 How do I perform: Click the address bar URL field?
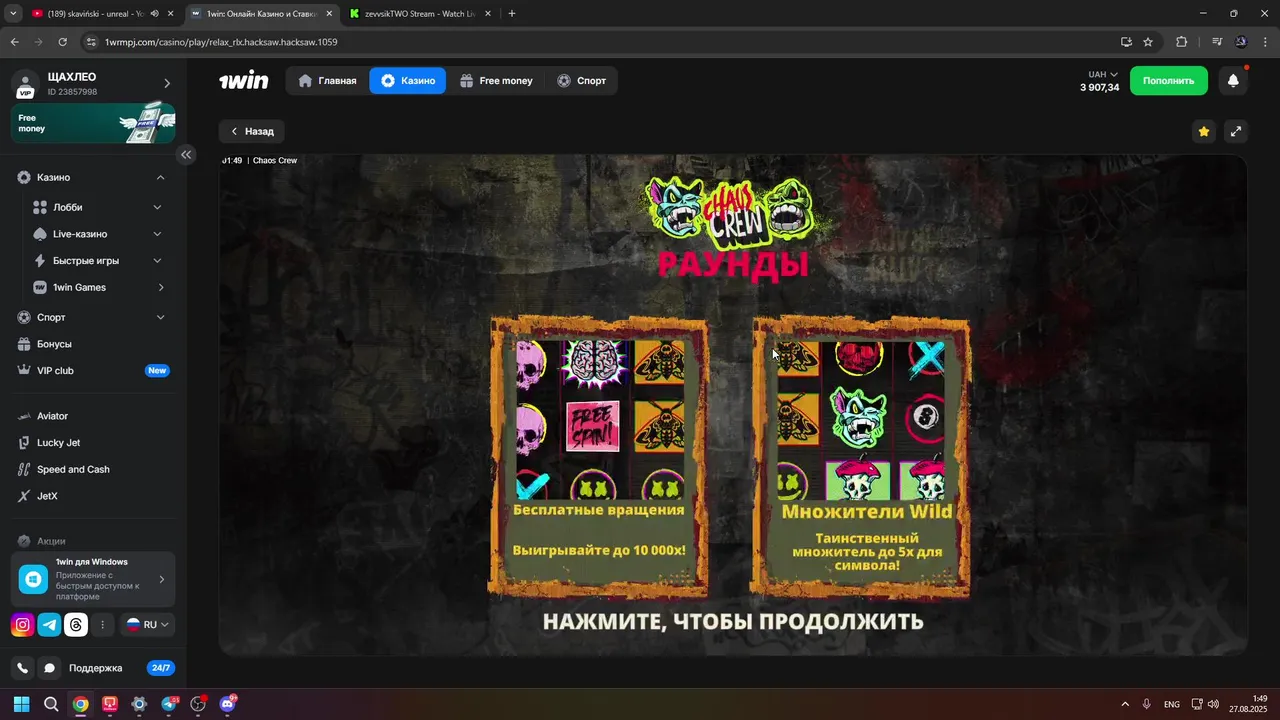tap(600, 42)
